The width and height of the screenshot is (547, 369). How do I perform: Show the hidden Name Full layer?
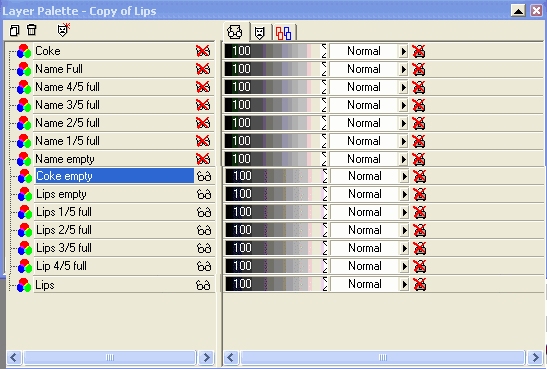pos(203,69)
